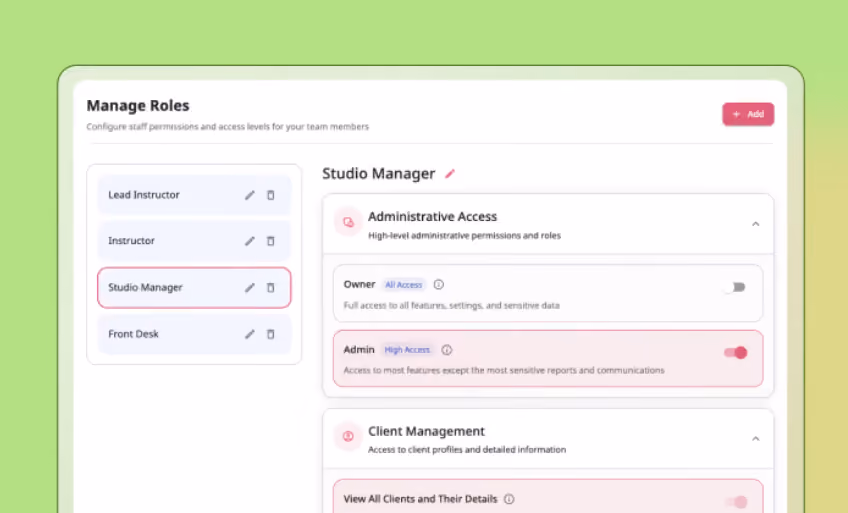Screen dimensions: 848x513
Task: Click 'High-level administrative permissions and roles' subtitle
Action: 465,236
